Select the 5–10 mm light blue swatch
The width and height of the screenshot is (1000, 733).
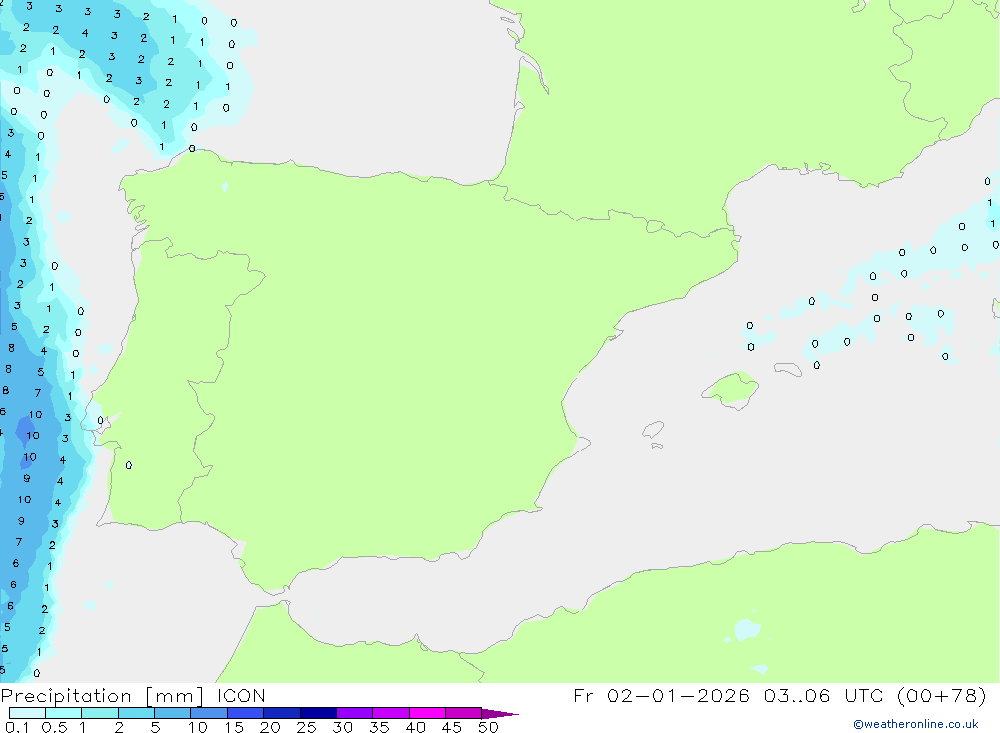[173, 713]
